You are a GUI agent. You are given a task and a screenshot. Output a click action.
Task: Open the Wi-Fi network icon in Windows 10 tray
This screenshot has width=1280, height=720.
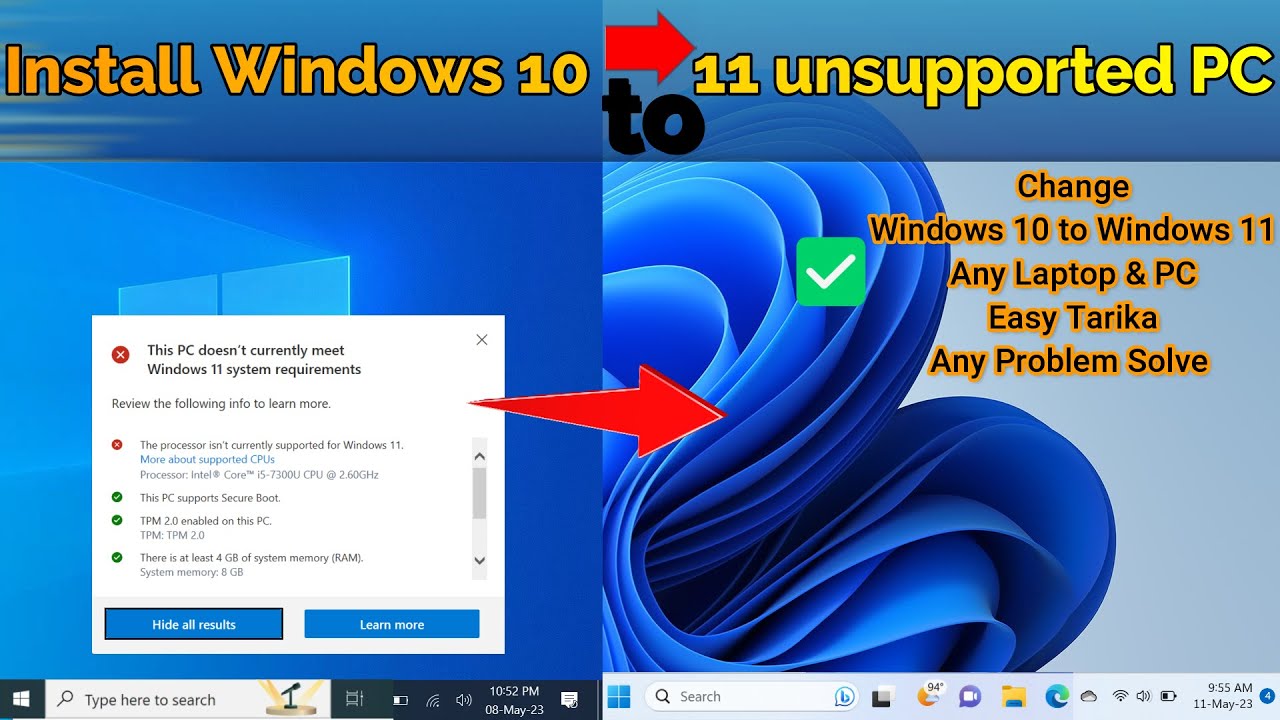pyautogui.click(x=433, y=701)
